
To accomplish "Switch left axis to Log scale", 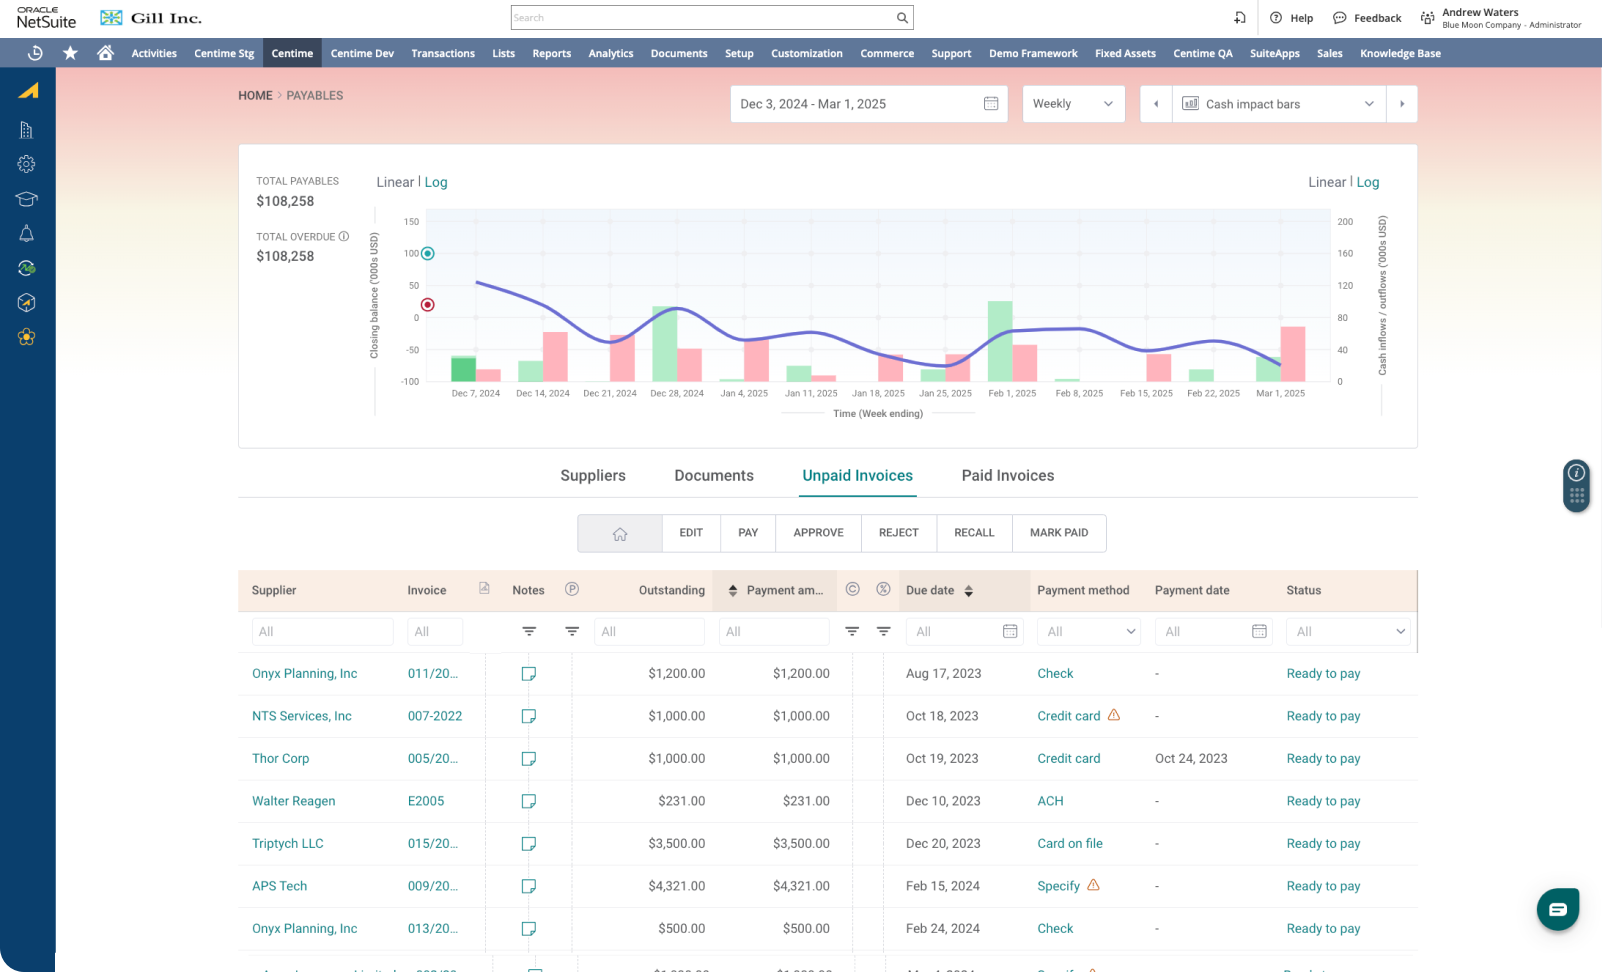I will (x=436, y=182).
